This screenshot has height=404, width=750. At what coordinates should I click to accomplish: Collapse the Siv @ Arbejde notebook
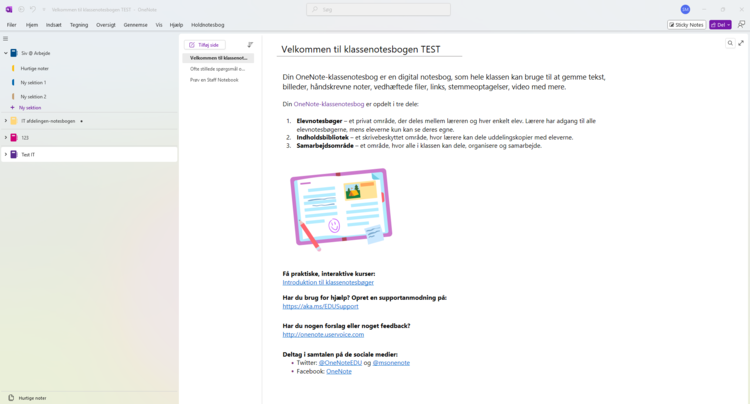[x=5, y=54]
